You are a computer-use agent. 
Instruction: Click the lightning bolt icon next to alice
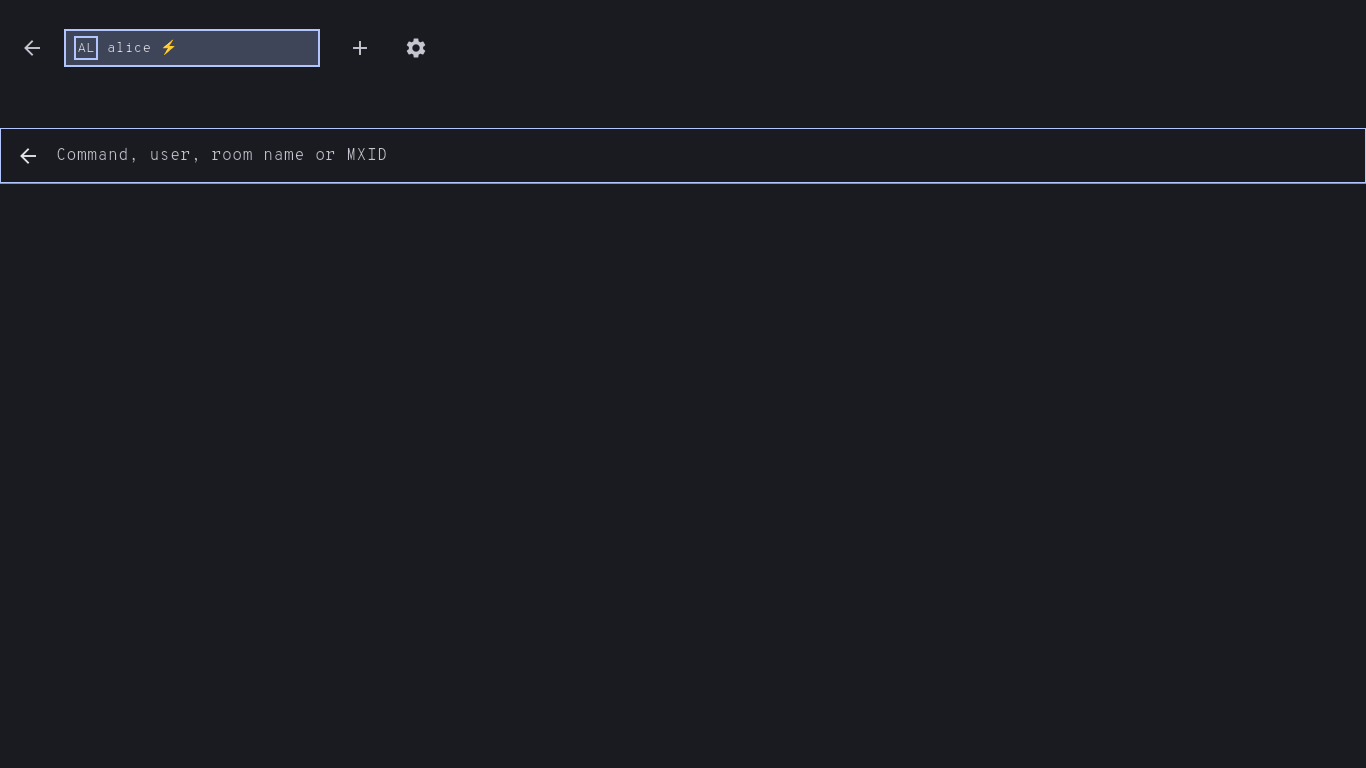pos(169,48)
